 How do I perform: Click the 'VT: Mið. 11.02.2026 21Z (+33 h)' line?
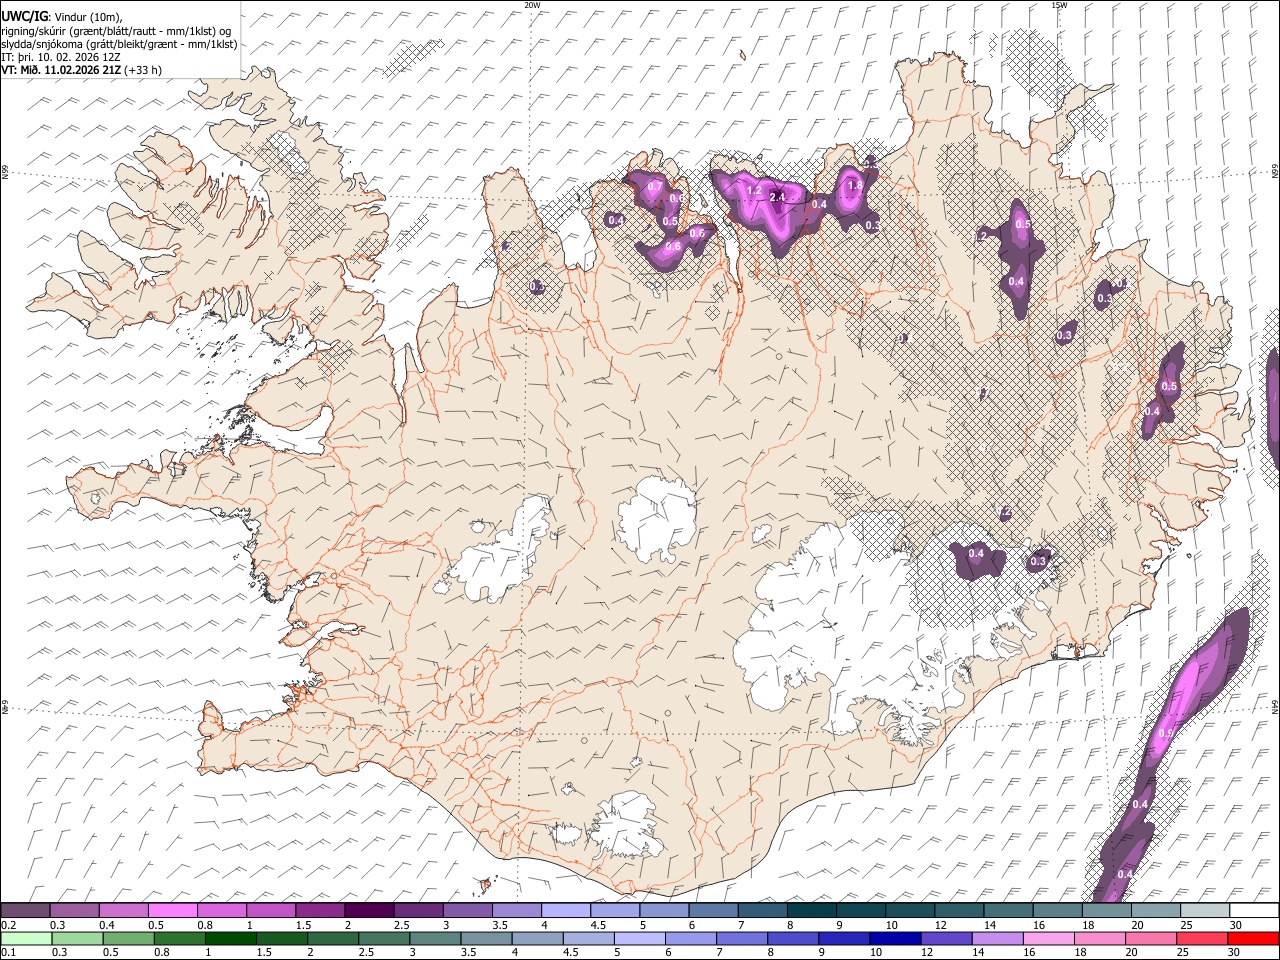81,70
